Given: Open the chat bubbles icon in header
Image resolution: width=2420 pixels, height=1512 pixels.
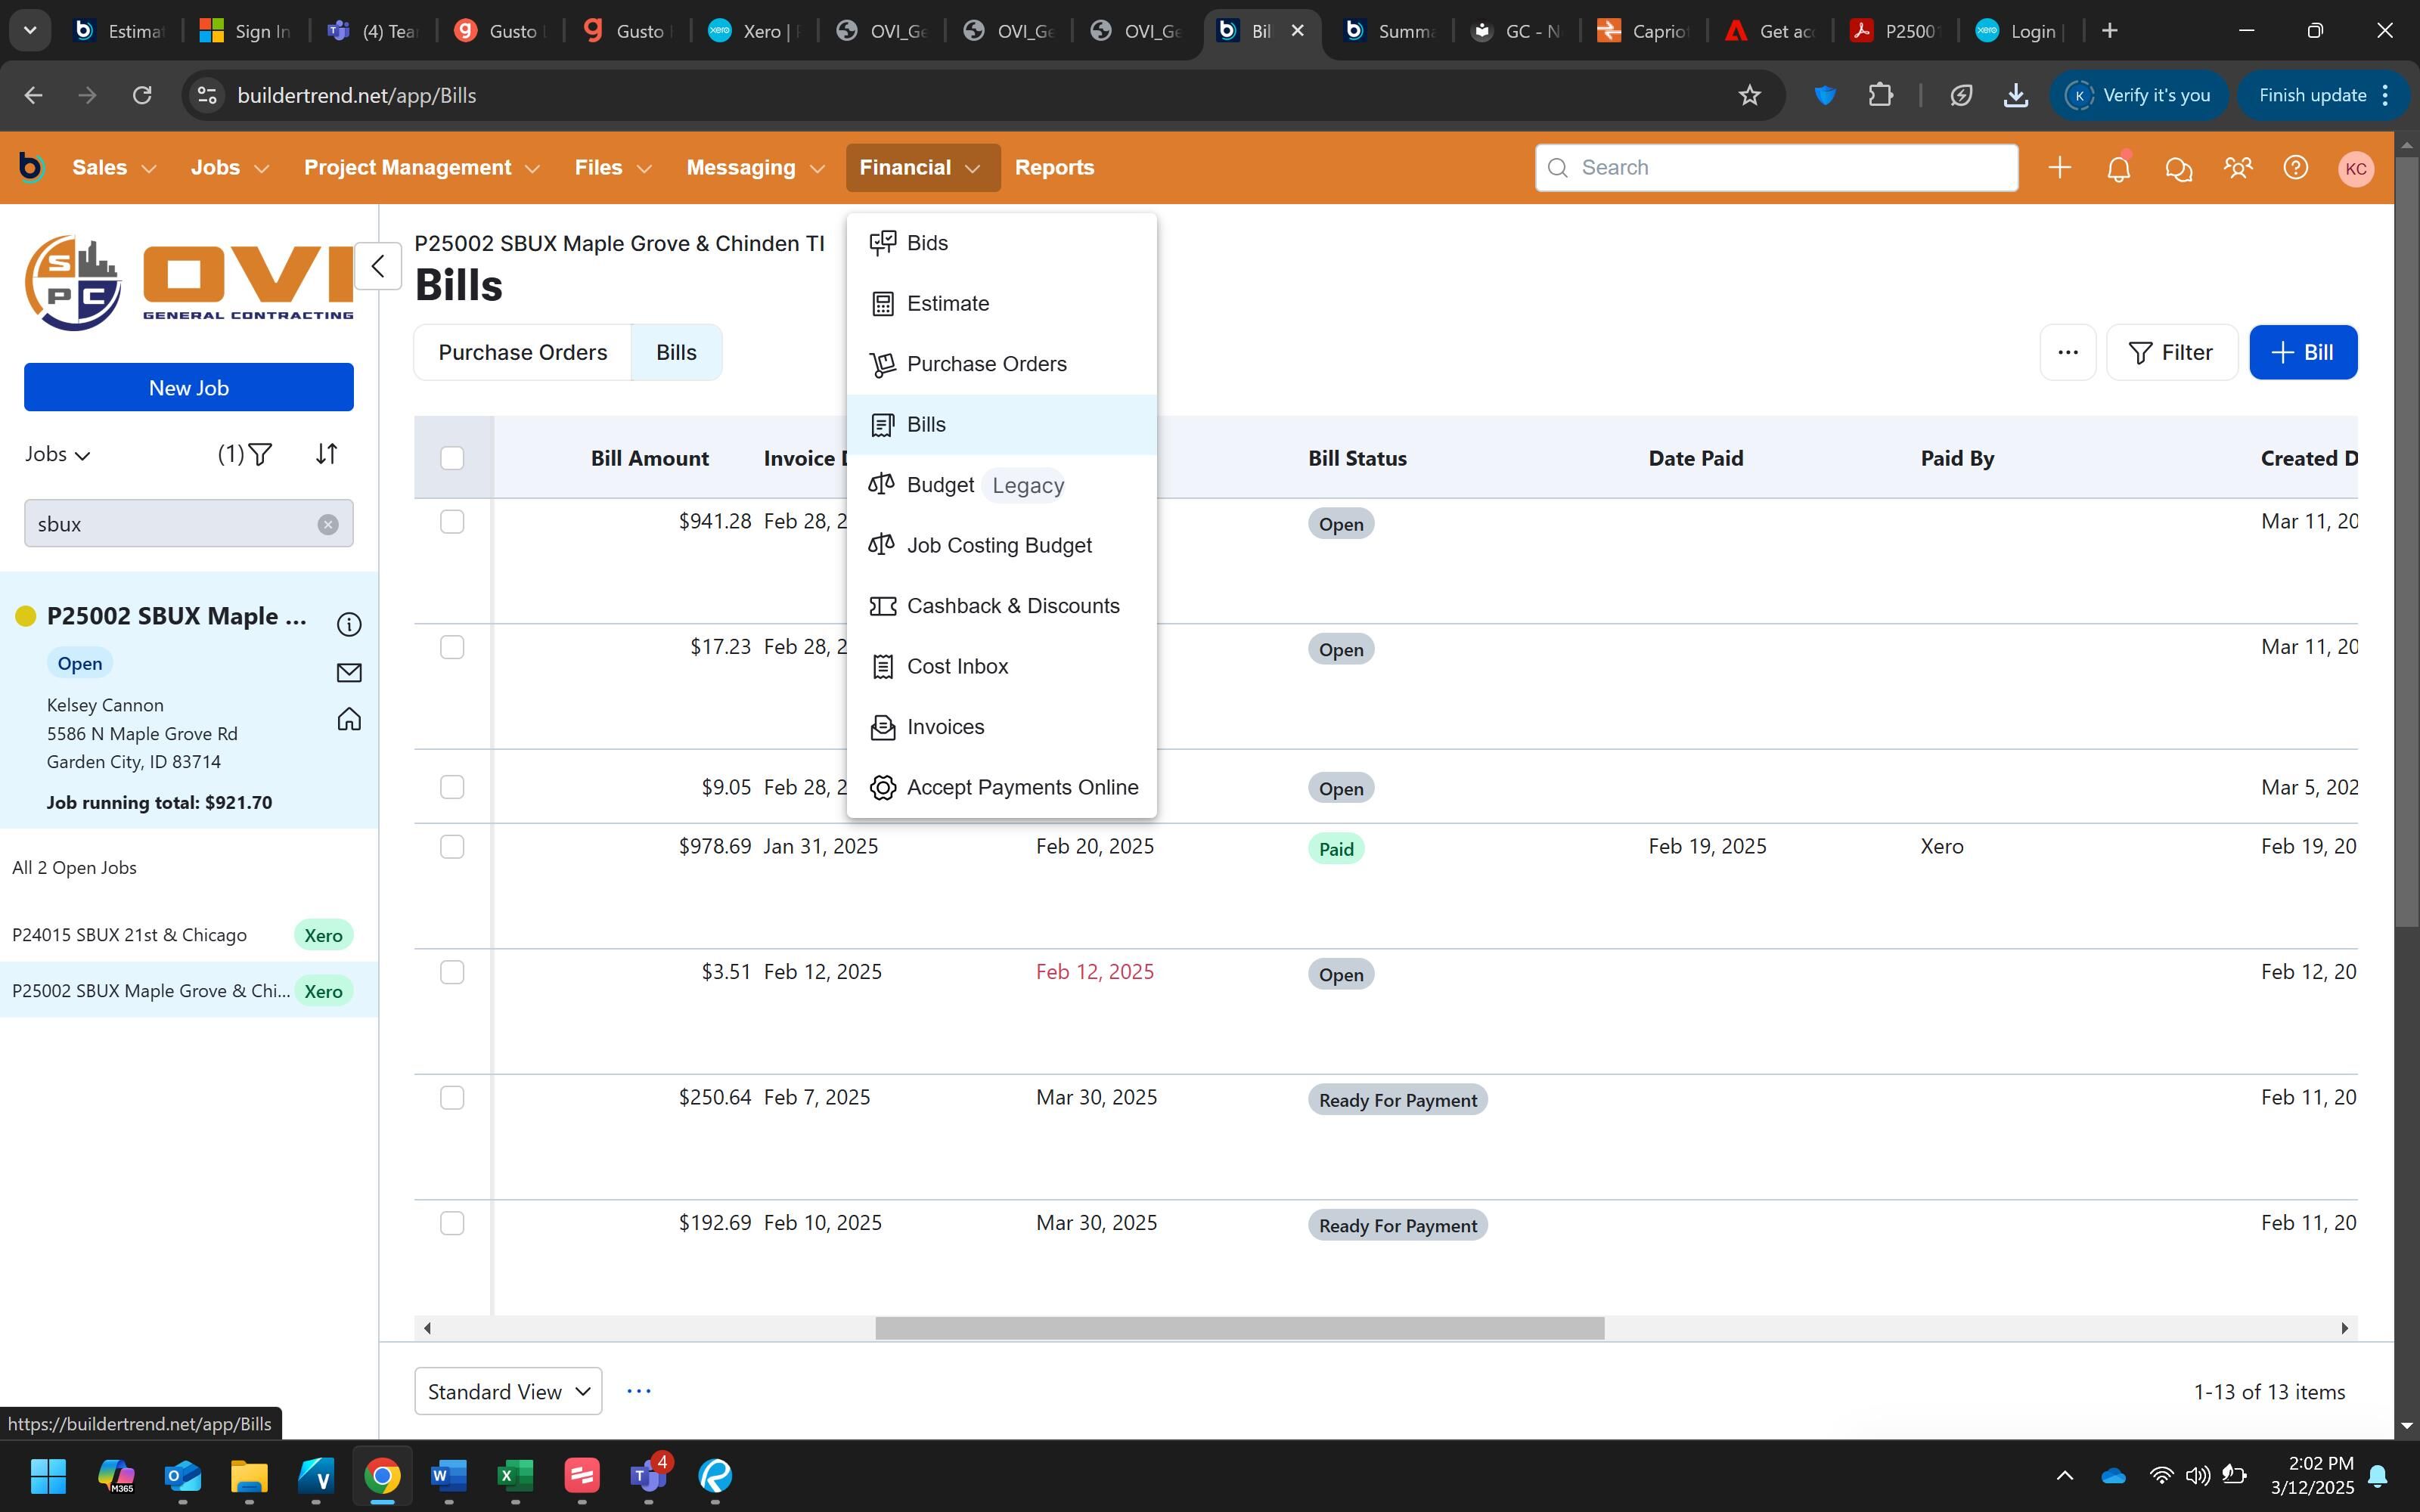Looking at the screenshot, I should [2178, 168].
